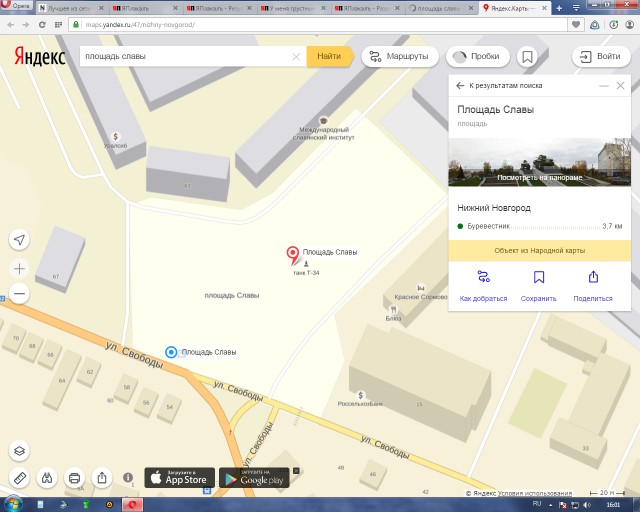Open a new browser tab
The height and width of the screenshot is (512, 640).
pos(559,8)
